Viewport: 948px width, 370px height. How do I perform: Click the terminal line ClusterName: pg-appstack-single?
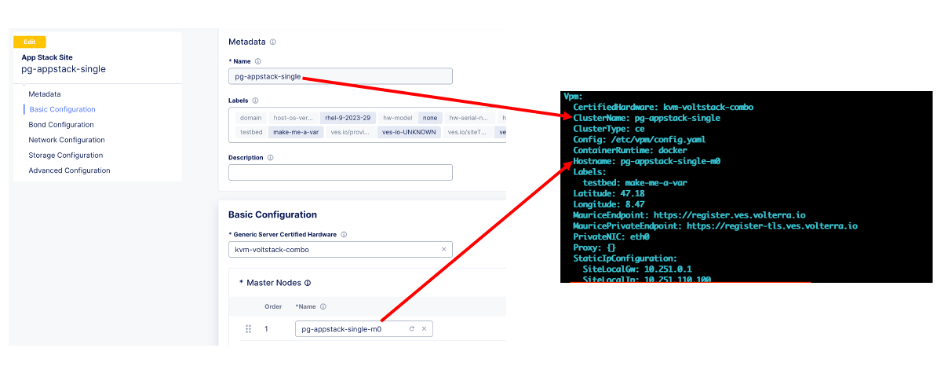[x=646, y=118]
